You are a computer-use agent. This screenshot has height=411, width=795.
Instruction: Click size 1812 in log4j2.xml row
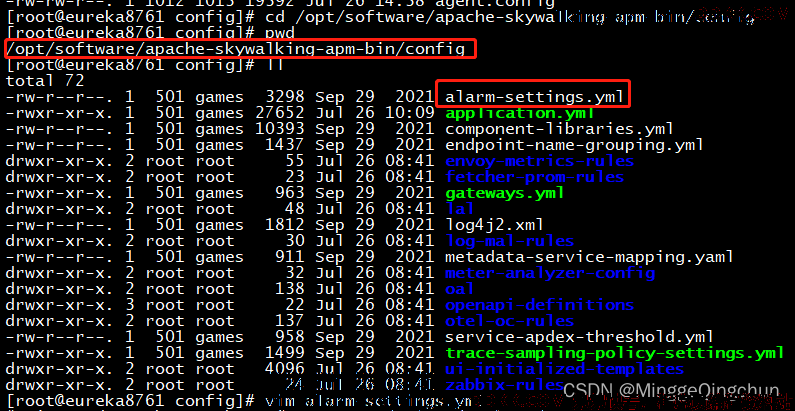click(284, 225)
